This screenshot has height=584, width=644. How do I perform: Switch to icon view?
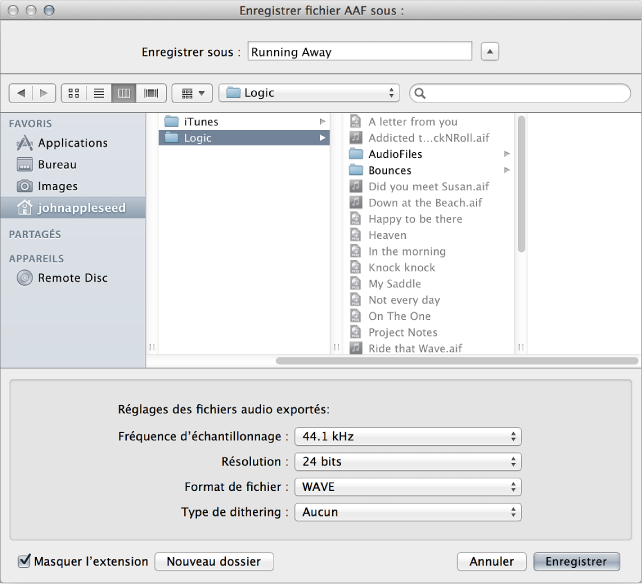pyautogui.click(x=74, y=93)
